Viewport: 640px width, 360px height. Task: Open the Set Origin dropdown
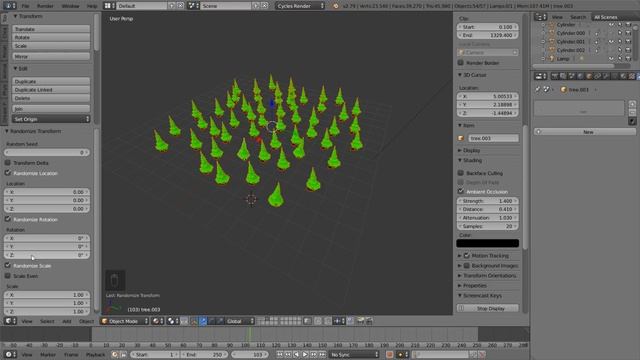[51, 119]
